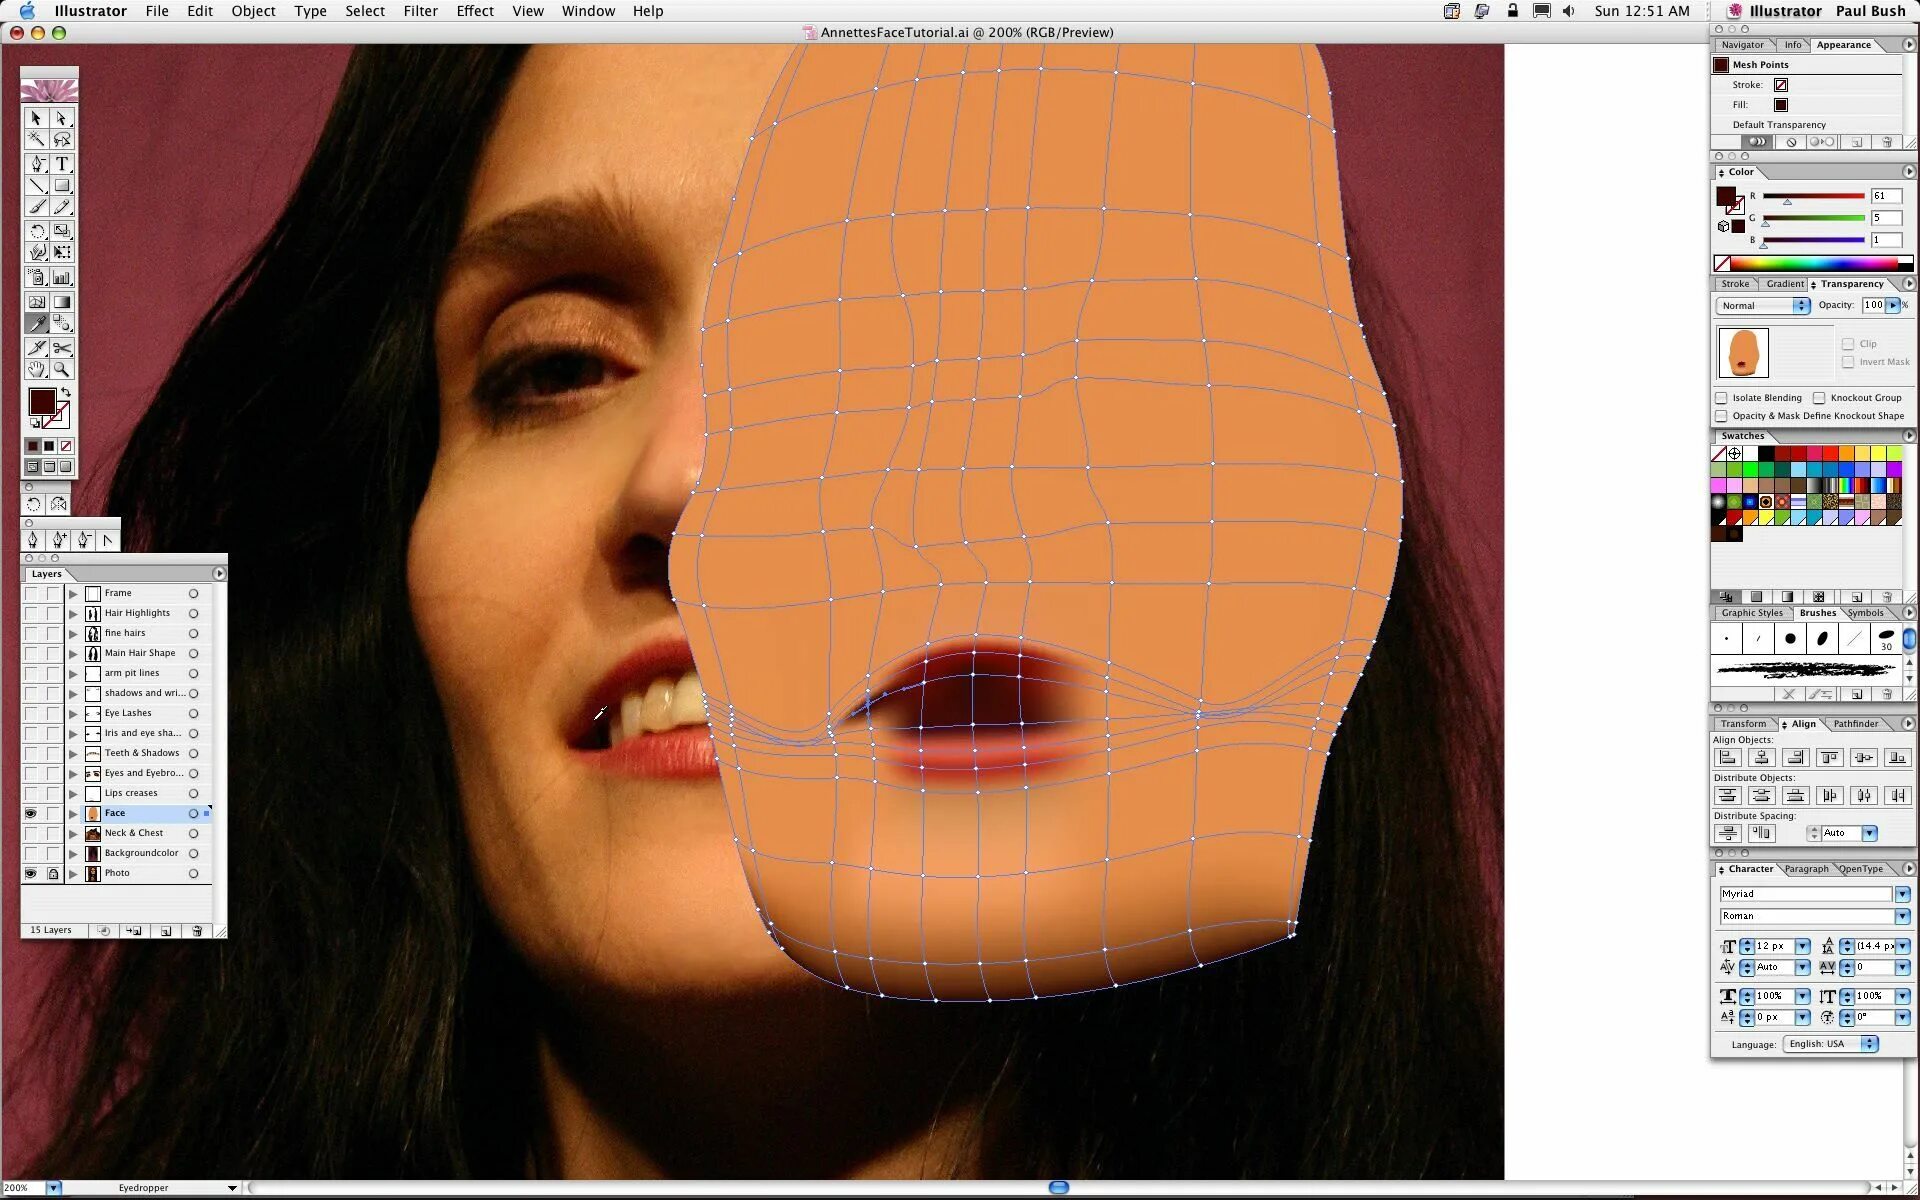Hide the Face layer visibility eye
Image resolution: width=1920 pixels, height=1200 pixels.
point(31,813)
